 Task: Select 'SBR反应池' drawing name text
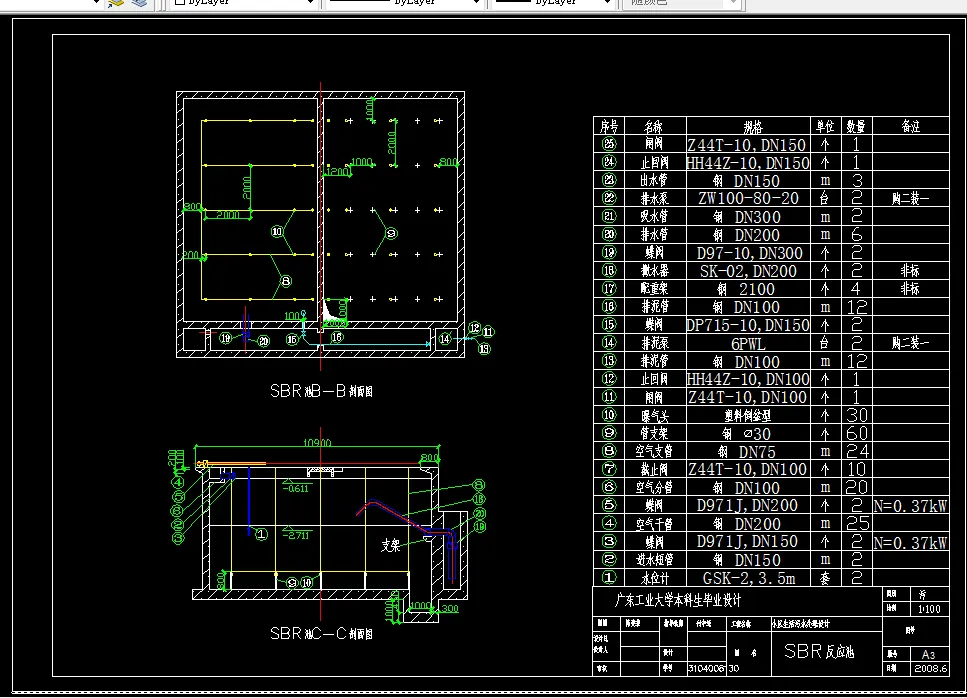point(819,651)
